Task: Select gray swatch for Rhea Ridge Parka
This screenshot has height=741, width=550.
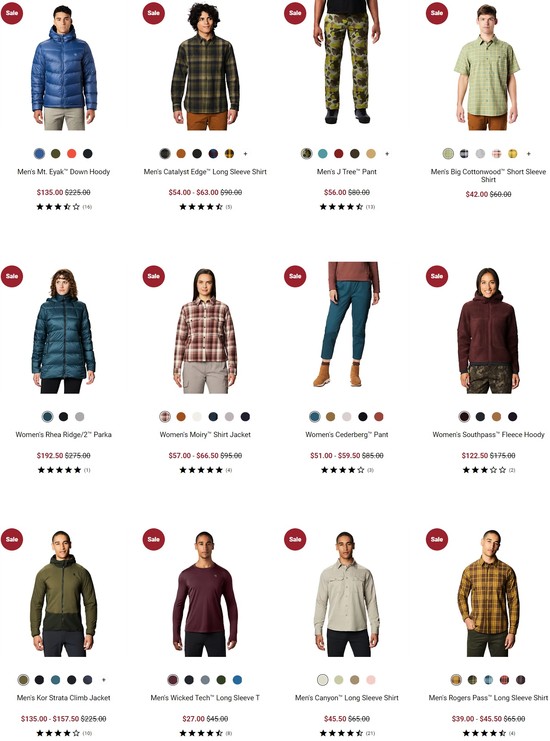Action: click(79, 417)
